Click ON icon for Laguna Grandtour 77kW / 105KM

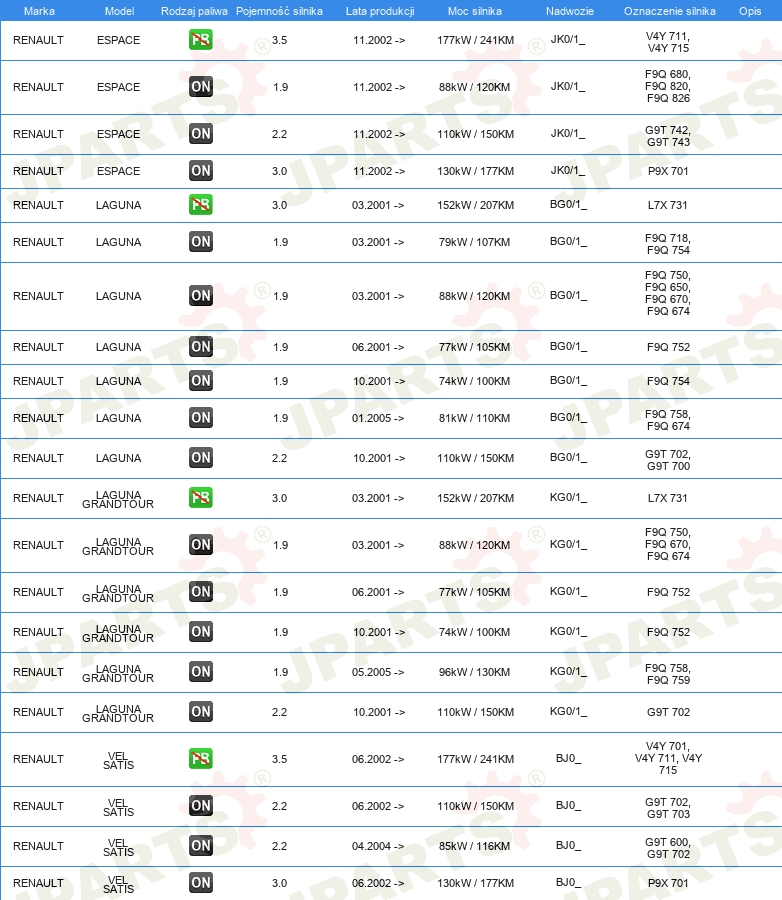pos(200,592)
